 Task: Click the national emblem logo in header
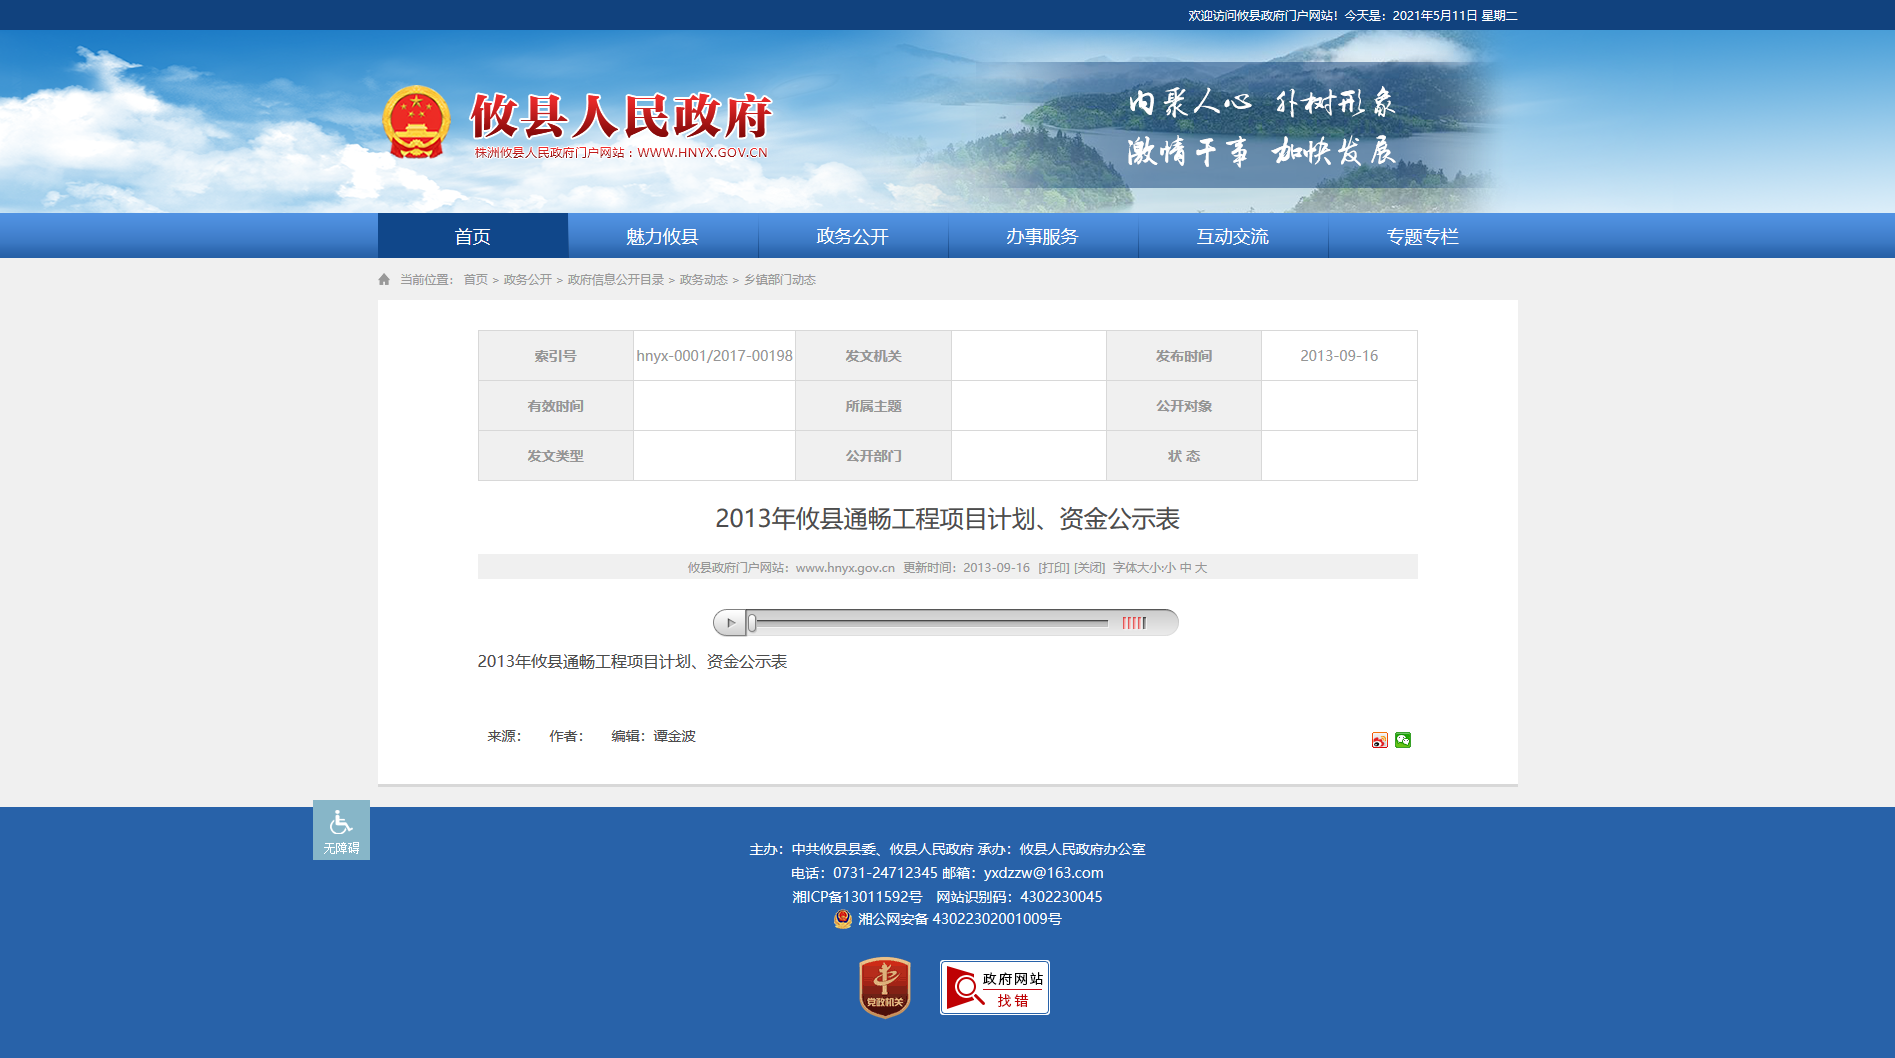tap(416, 123)
